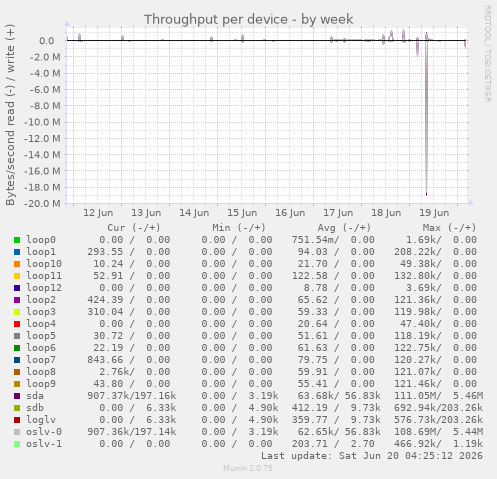Click loop8 current value '2.76k/ 0.00'
This screenshot has height=479, width=497.
pyautogui.click(x=135, y=372)
